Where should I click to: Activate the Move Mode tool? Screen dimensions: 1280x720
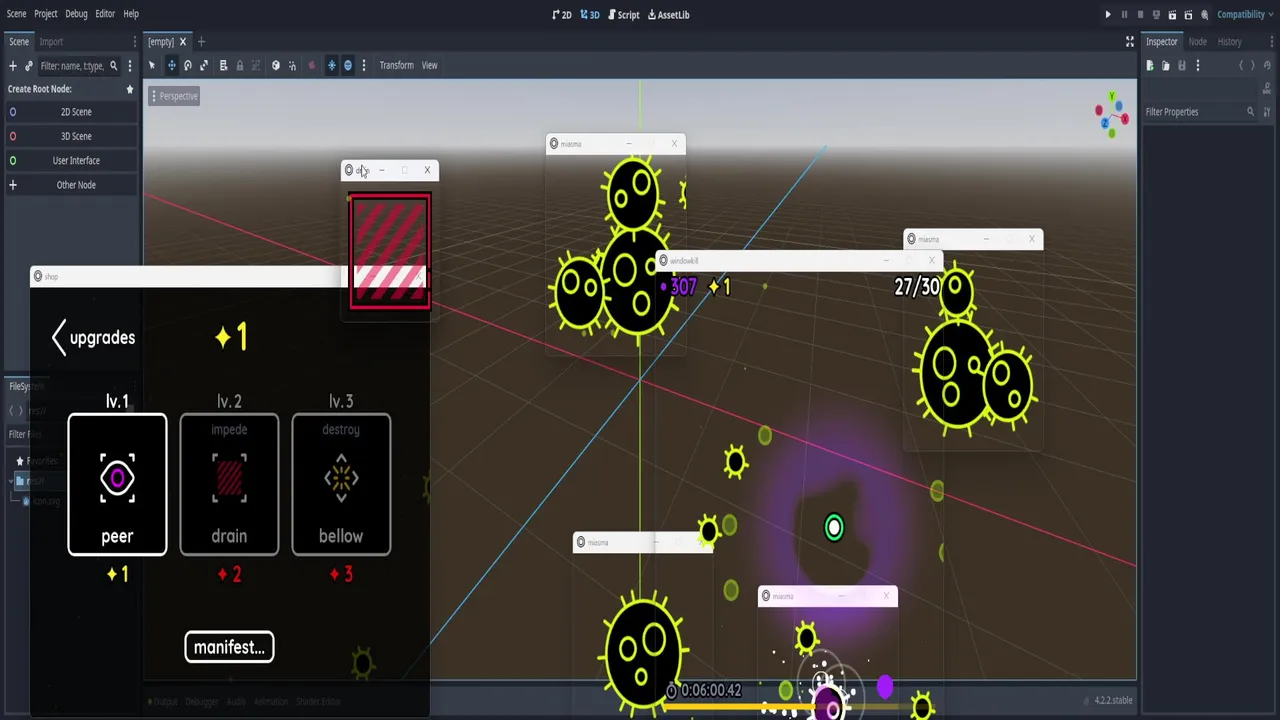coord(171,65)
